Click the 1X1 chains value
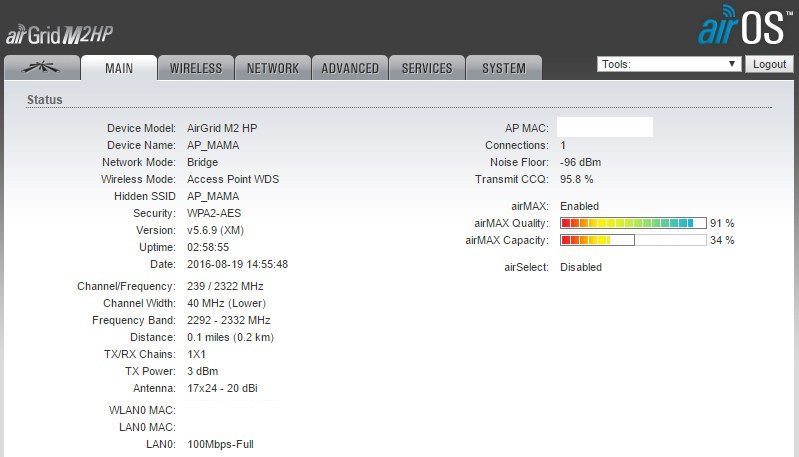The width and height of the screenshot is (799, 457). (x=197, y=354)
